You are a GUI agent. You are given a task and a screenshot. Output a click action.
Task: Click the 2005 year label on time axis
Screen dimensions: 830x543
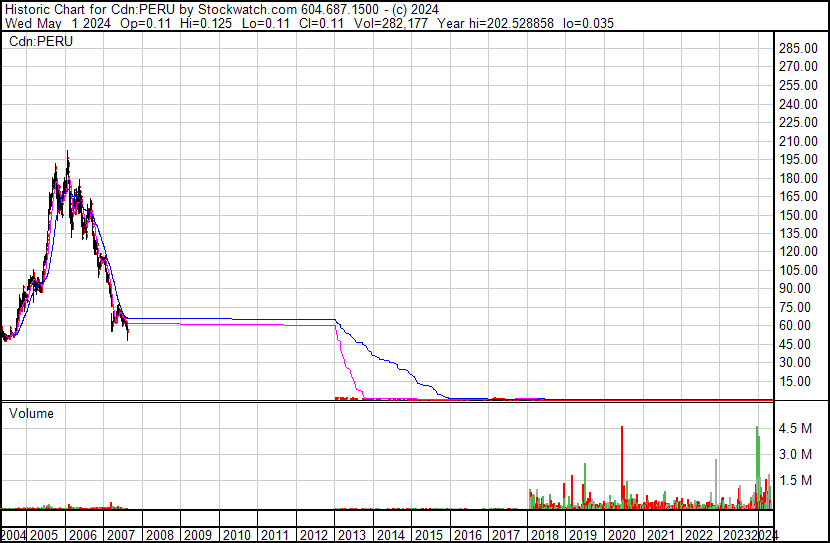point(44,535)
